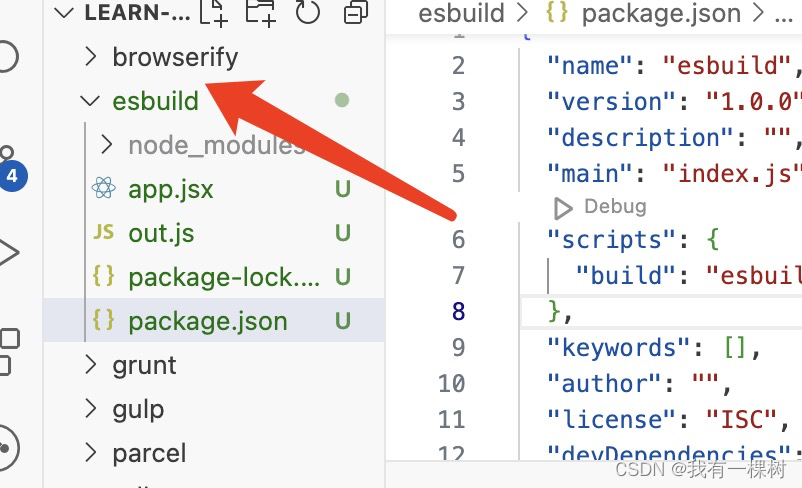
Task: Click line number 2 in the gutter
Action: [x=458, y=65]
